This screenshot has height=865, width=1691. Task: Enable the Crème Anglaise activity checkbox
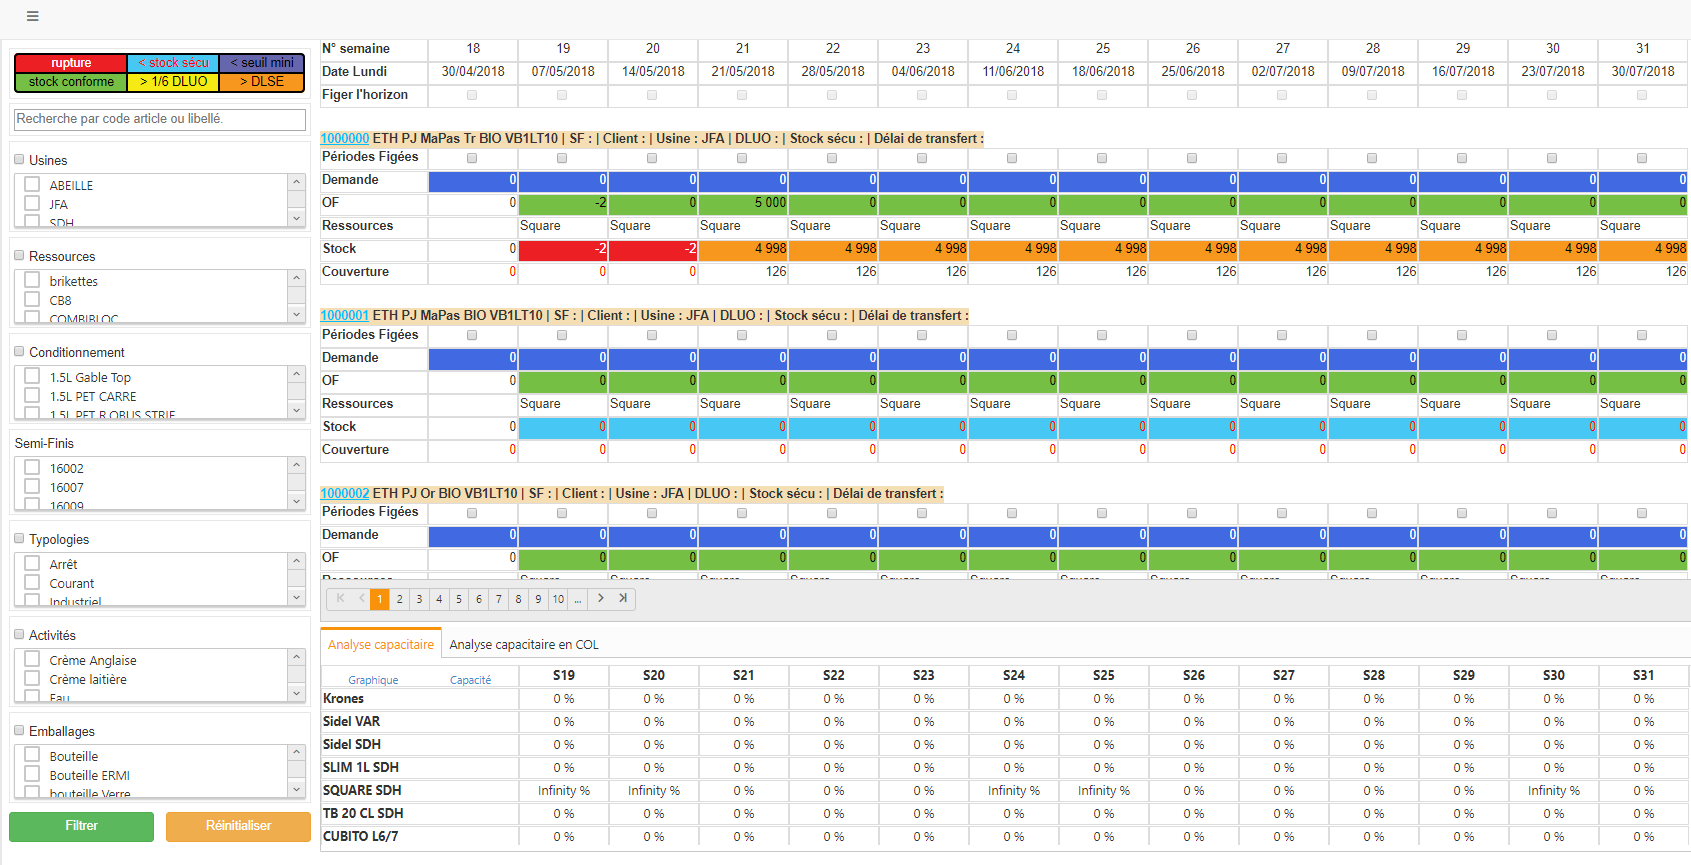(x=33, y=660)
